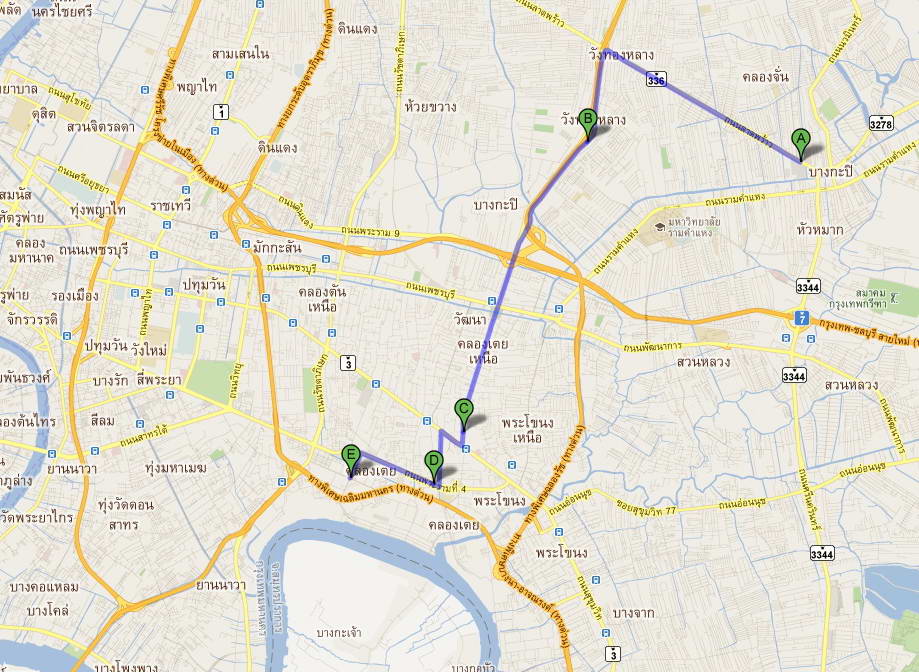Click the หัวหมาก district label
Viewport: 919px width, 672px height.
[820, 230]
